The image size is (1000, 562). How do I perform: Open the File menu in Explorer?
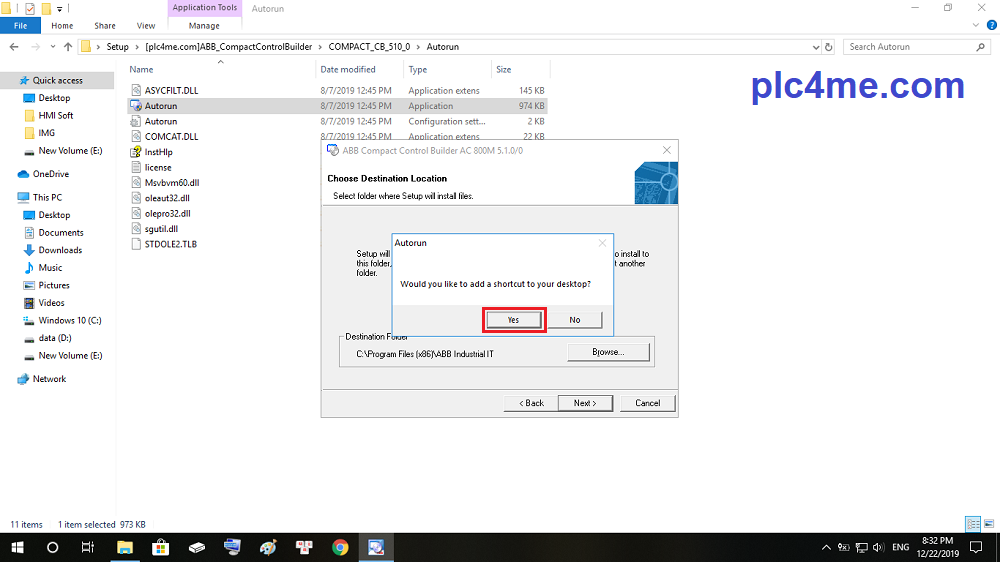[20, 26]
